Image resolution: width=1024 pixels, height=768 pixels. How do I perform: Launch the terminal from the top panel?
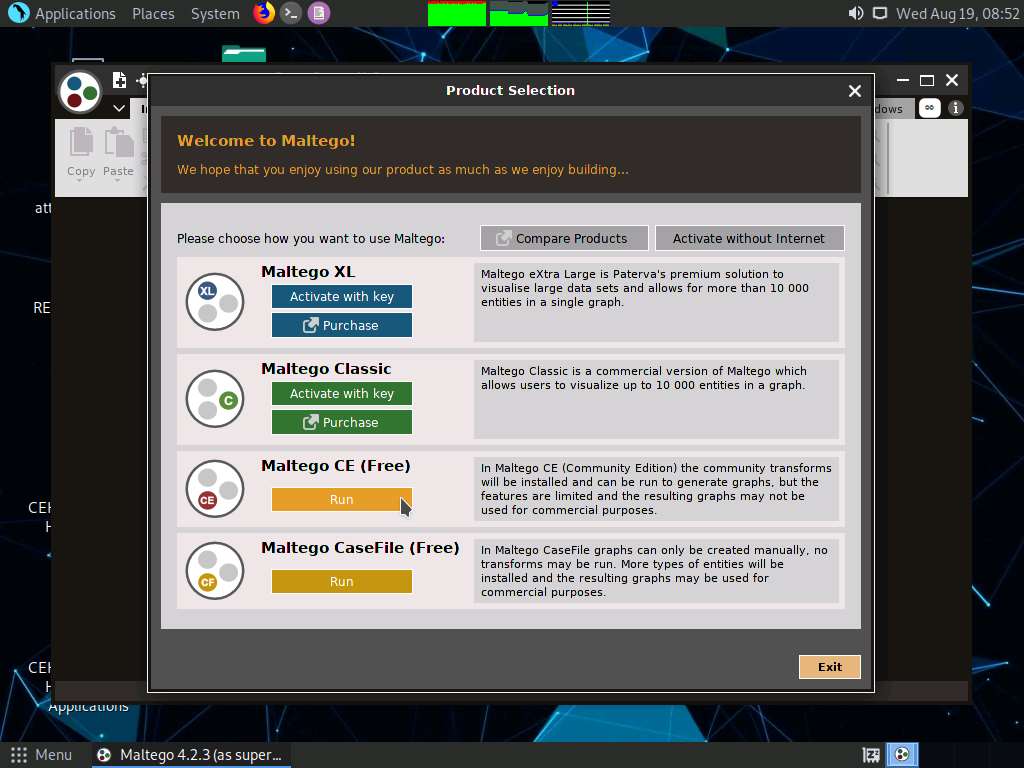click(x=291, y=13)
